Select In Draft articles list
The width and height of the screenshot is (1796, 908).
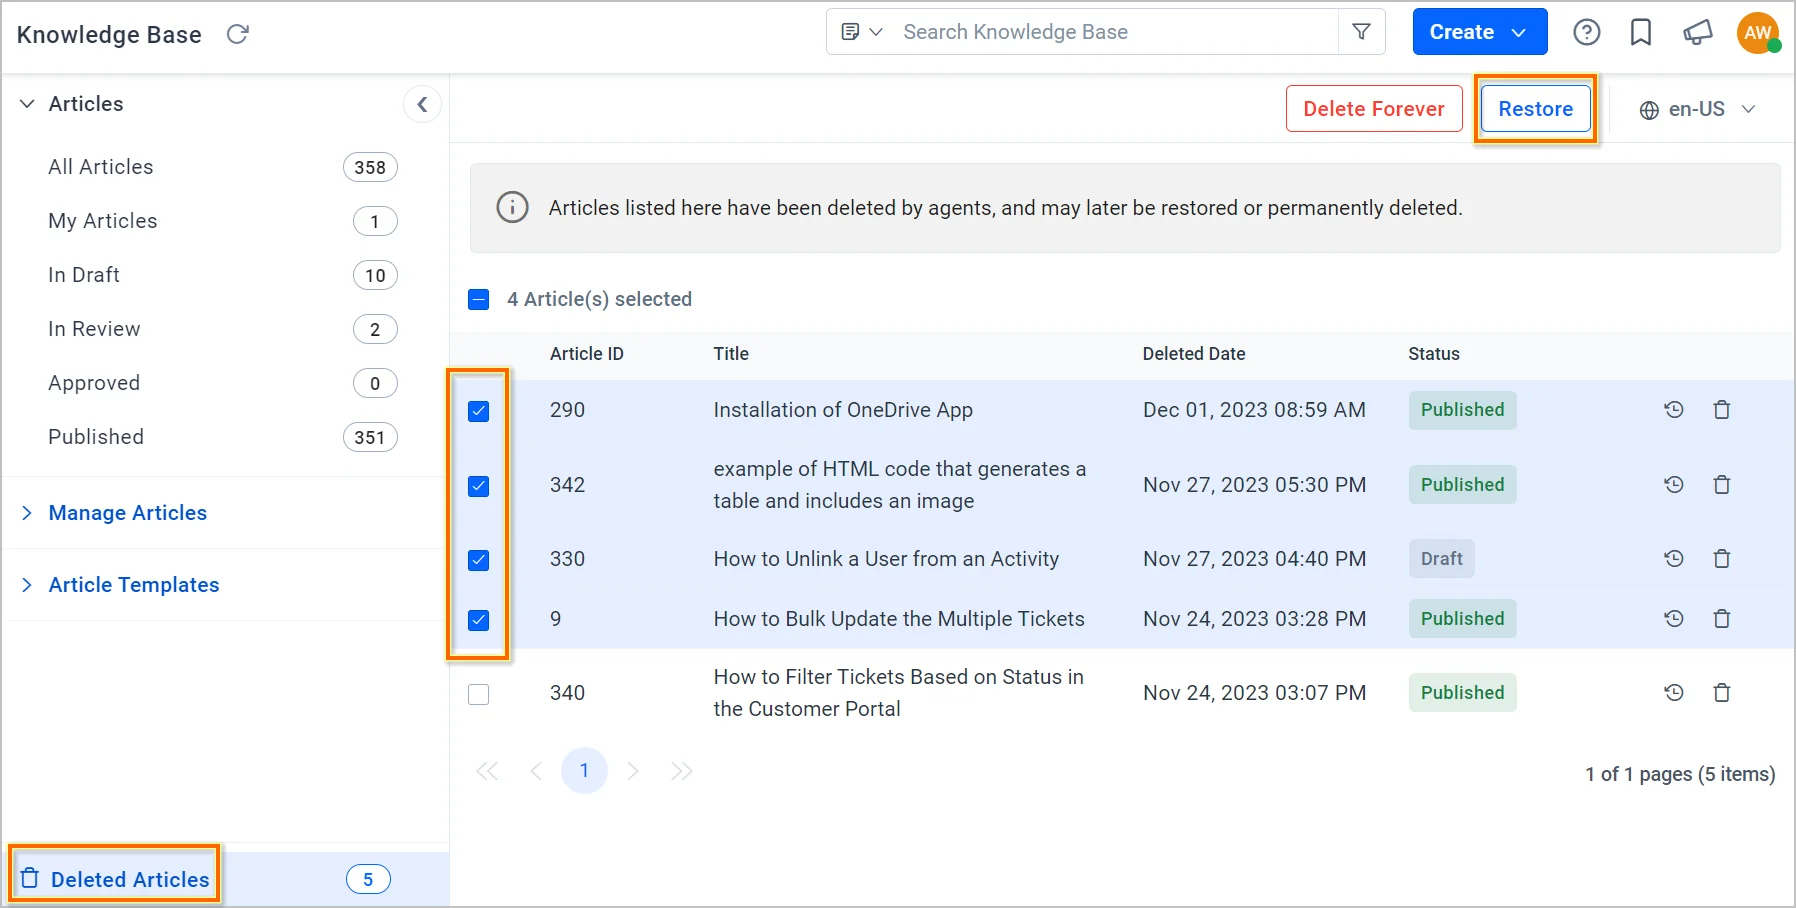click(84, 275)
